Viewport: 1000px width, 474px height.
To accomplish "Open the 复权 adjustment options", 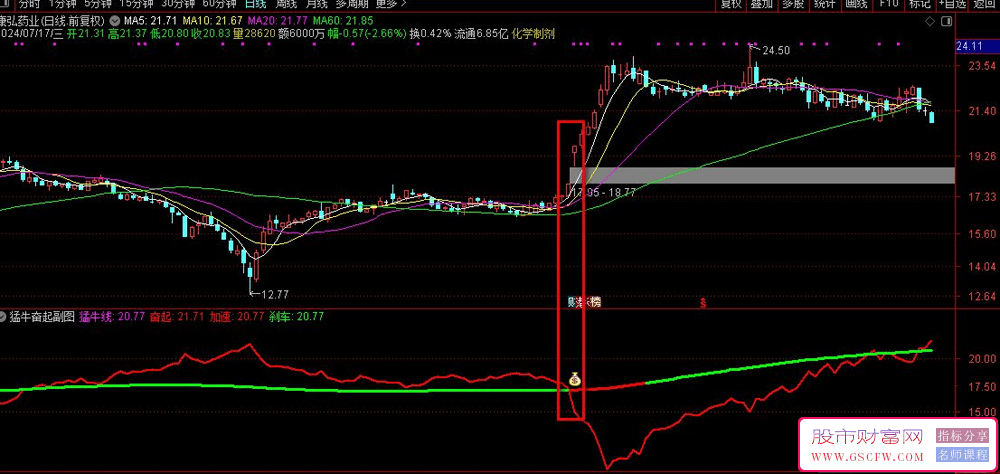I will pos(731,3).
